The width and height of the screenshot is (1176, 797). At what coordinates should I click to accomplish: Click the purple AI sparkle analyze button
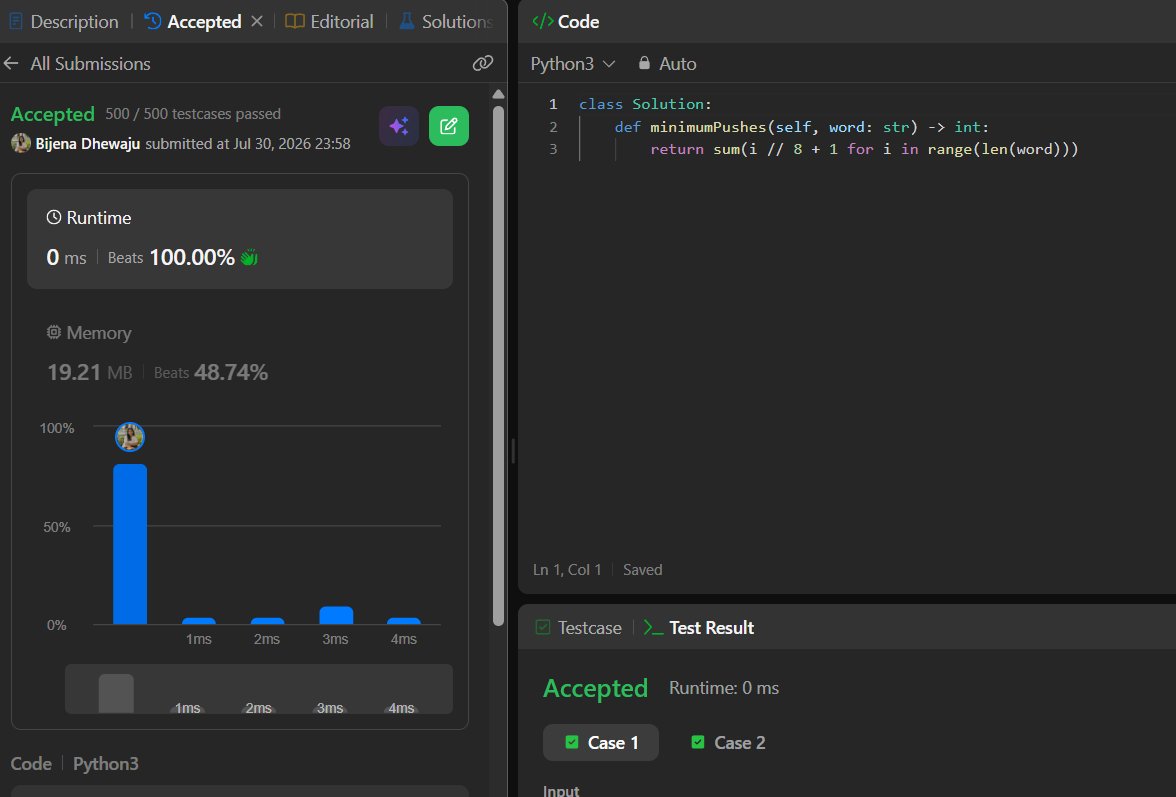coord(399,126)
